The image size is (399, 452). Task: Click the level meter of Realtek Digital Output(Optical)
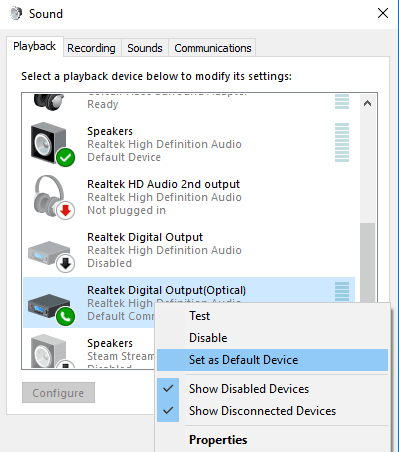(x=342, y=291)
